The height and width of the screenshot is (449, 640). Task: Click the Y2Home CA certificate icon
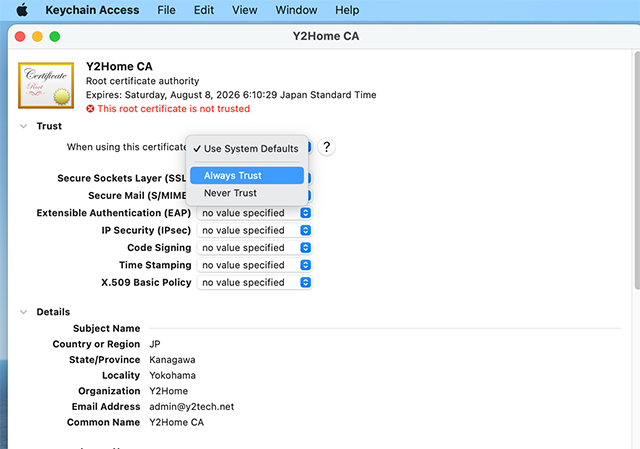[x=46, y=85]
